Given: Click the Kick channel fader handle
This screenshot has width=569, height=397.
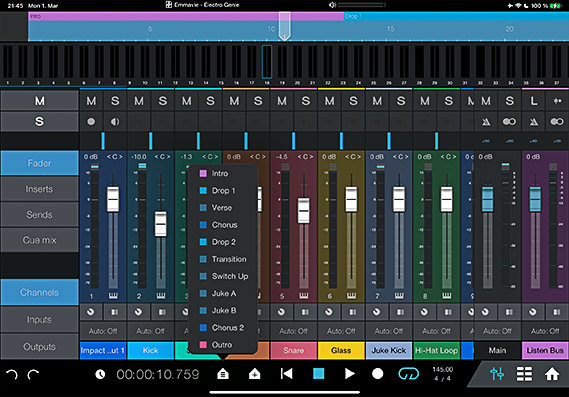Looking at the screenshot, I should click(x=161, y=224).
